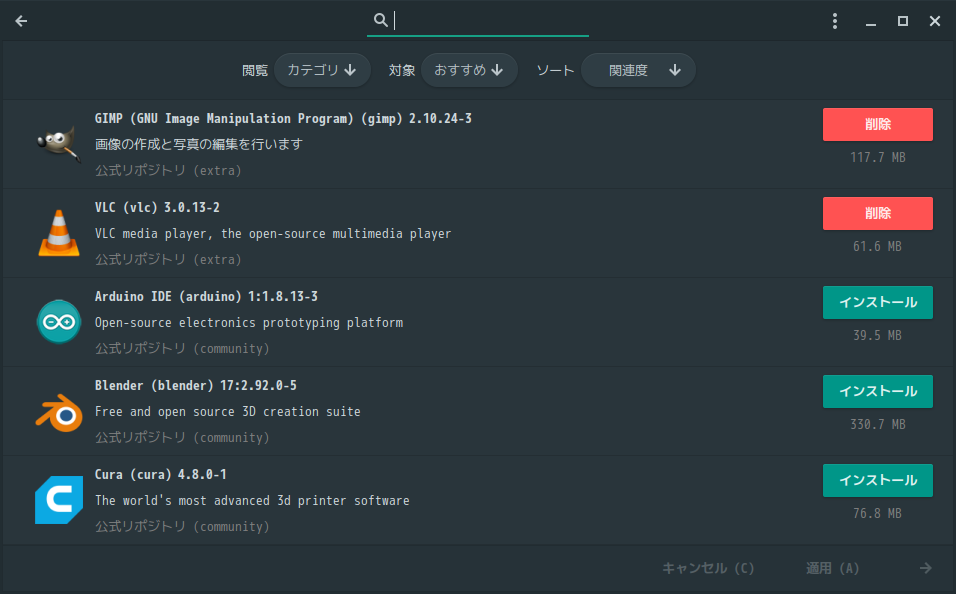
Task: Go back with the left arrow button
Action: (x=21, y=21)
